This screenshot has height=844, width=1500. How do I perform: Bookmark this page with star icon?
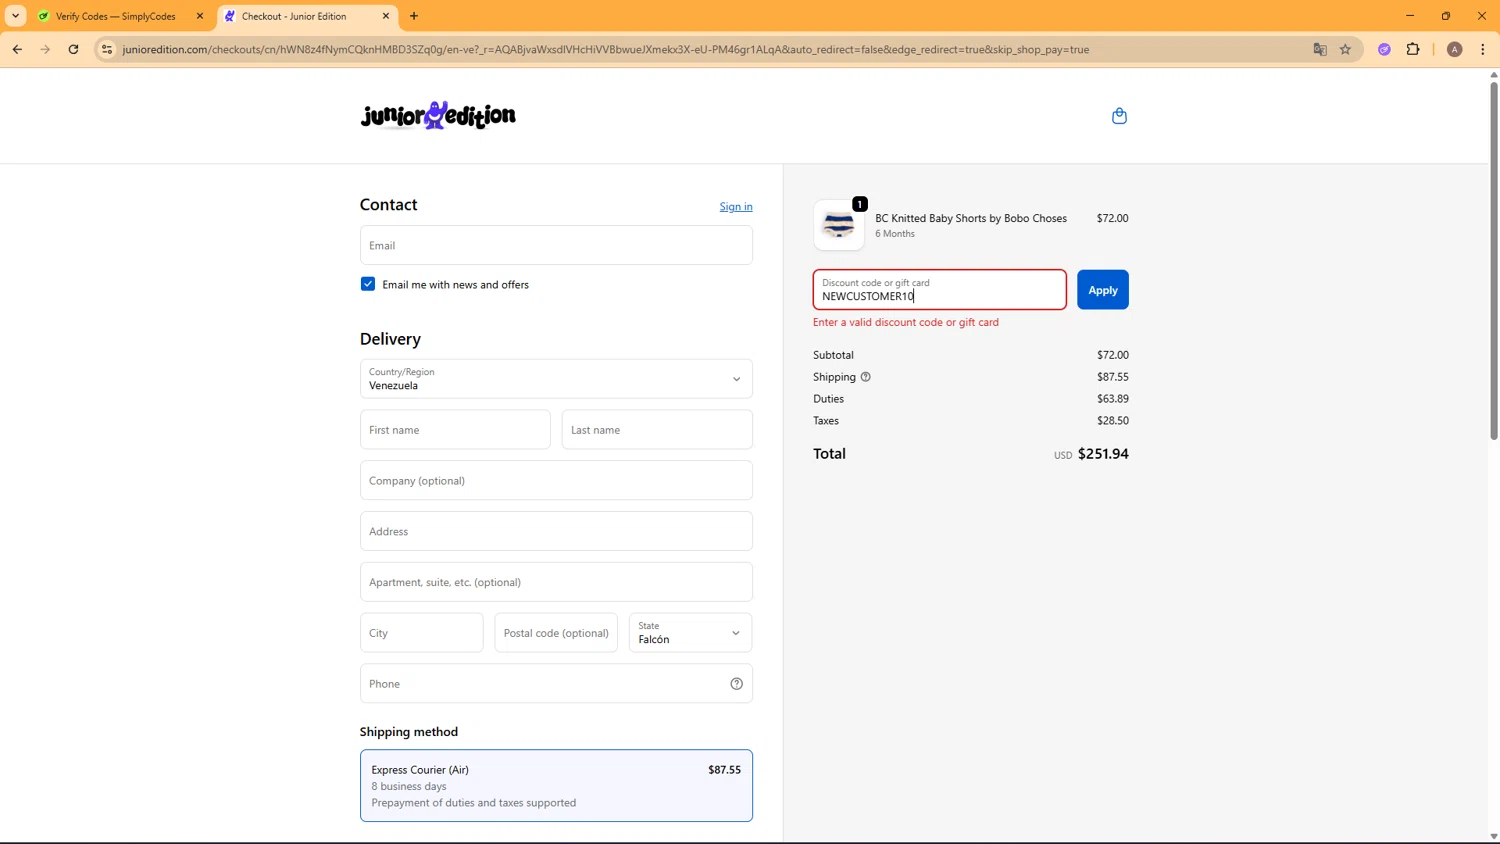tap(1345, 49)
